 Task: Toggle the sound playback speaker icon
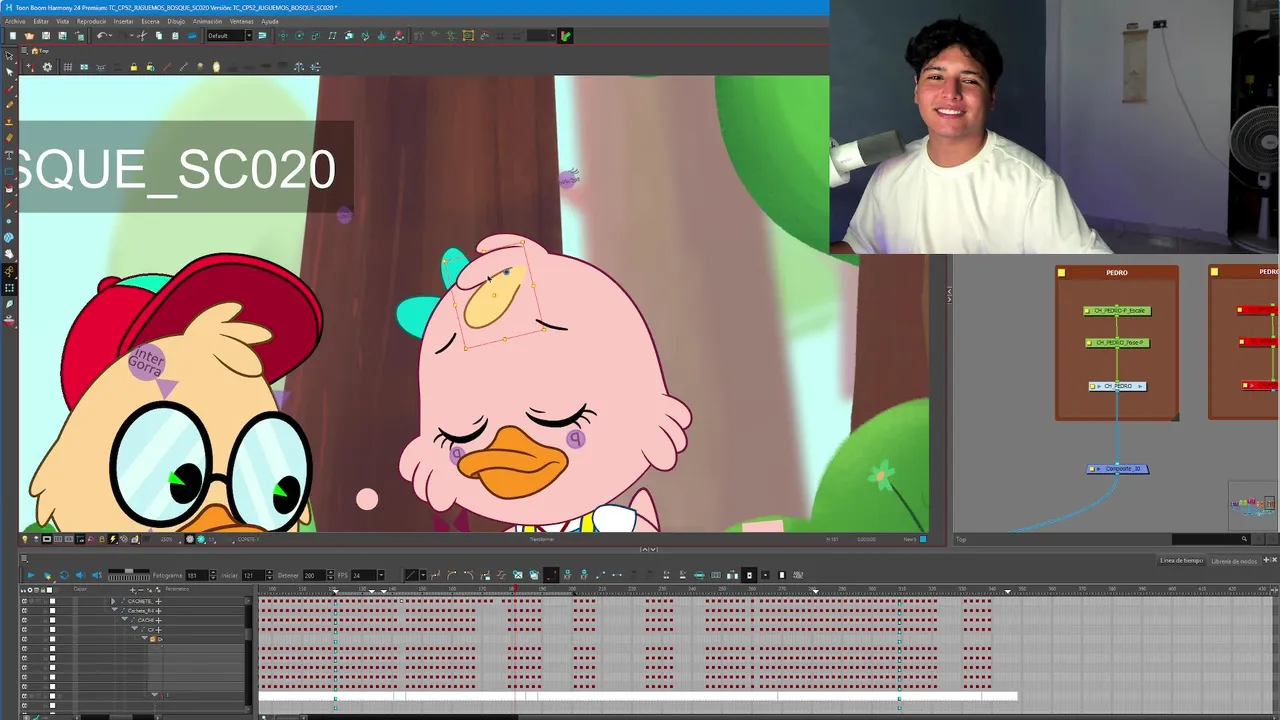(x=80, y=575)
